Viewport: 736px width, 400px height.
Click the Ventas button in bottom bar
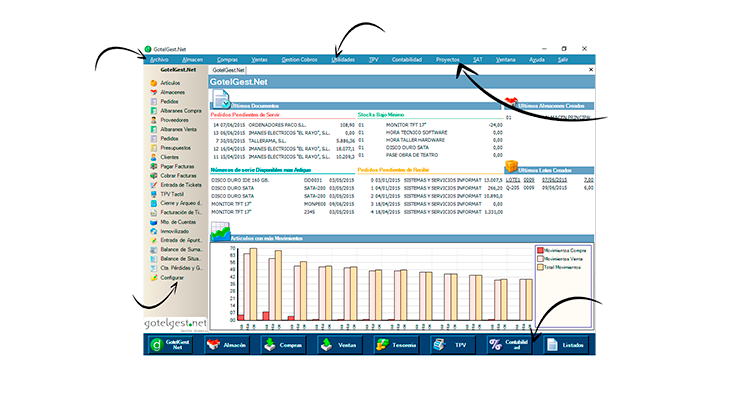(x=339, y=345)
